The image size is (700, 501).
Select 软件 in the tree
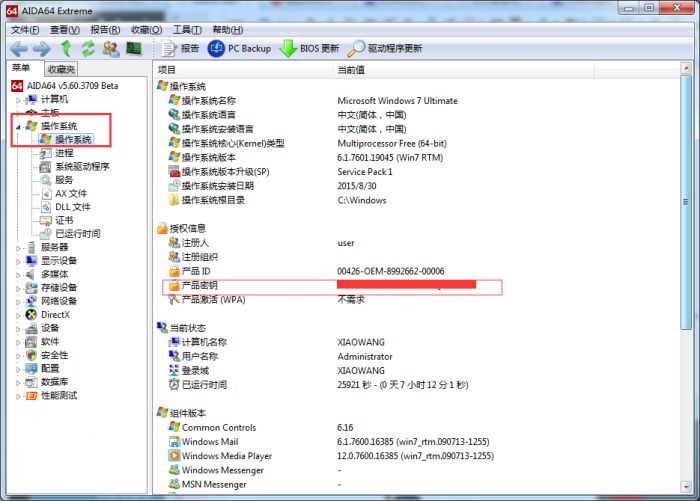(50, 342)
